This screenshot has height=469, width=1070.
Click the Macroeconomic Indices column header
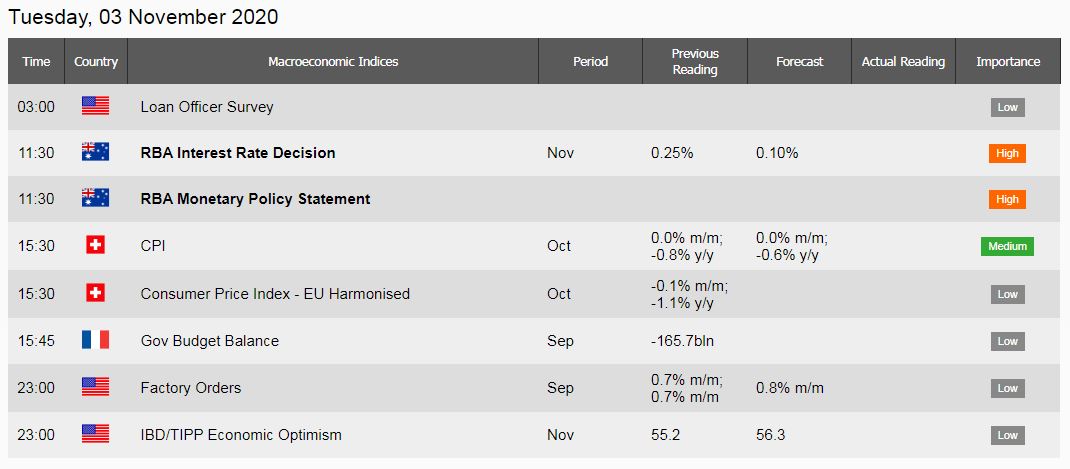pos(333,61)
